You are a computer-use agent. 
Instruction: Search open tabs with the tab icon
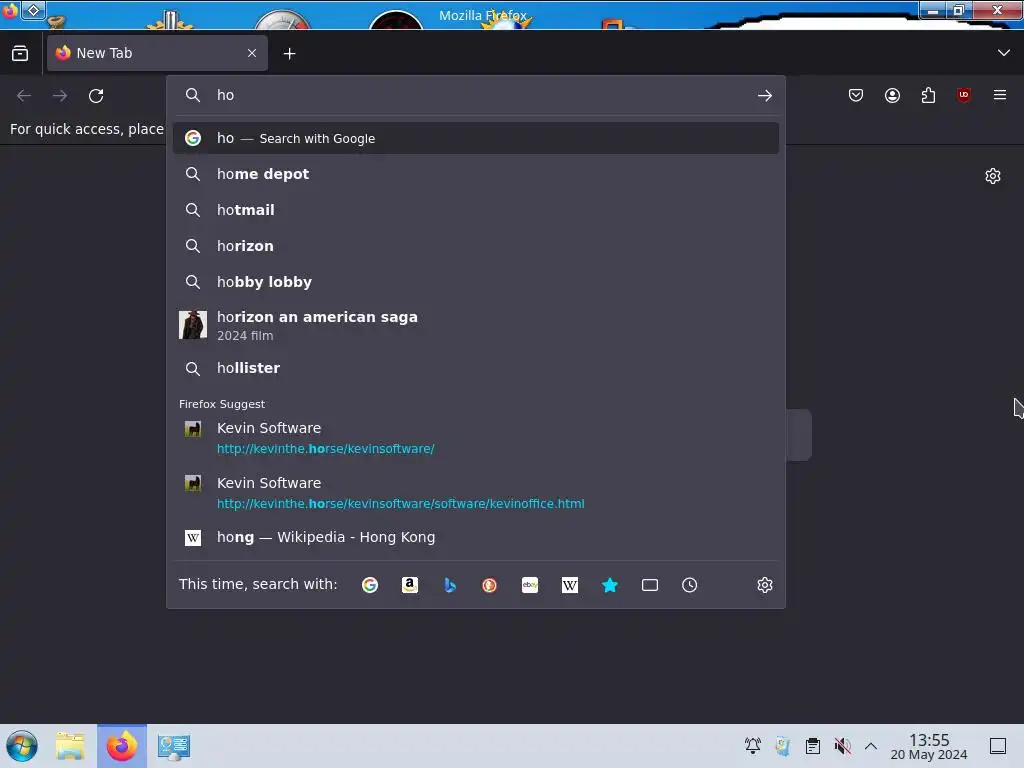650,585
